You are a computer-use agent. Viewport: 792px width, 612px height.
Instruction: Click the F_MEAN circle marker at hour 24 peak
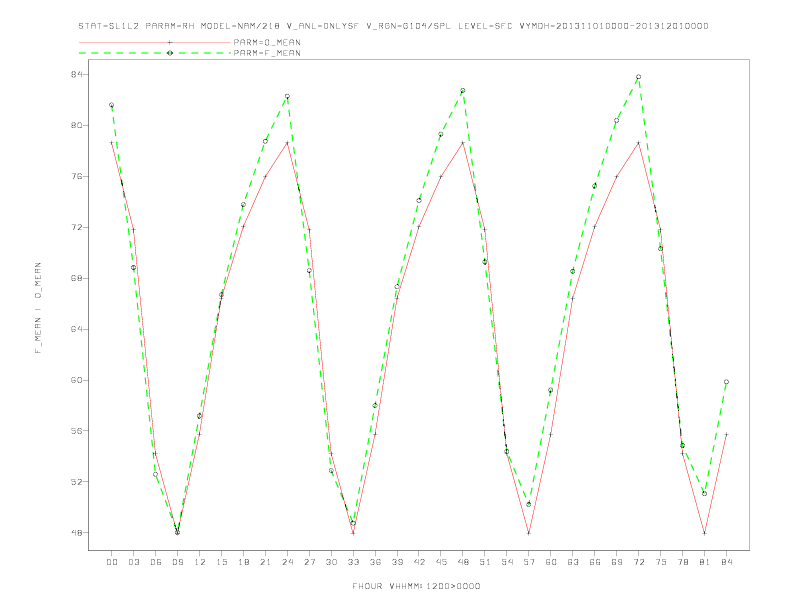(287, 96)
